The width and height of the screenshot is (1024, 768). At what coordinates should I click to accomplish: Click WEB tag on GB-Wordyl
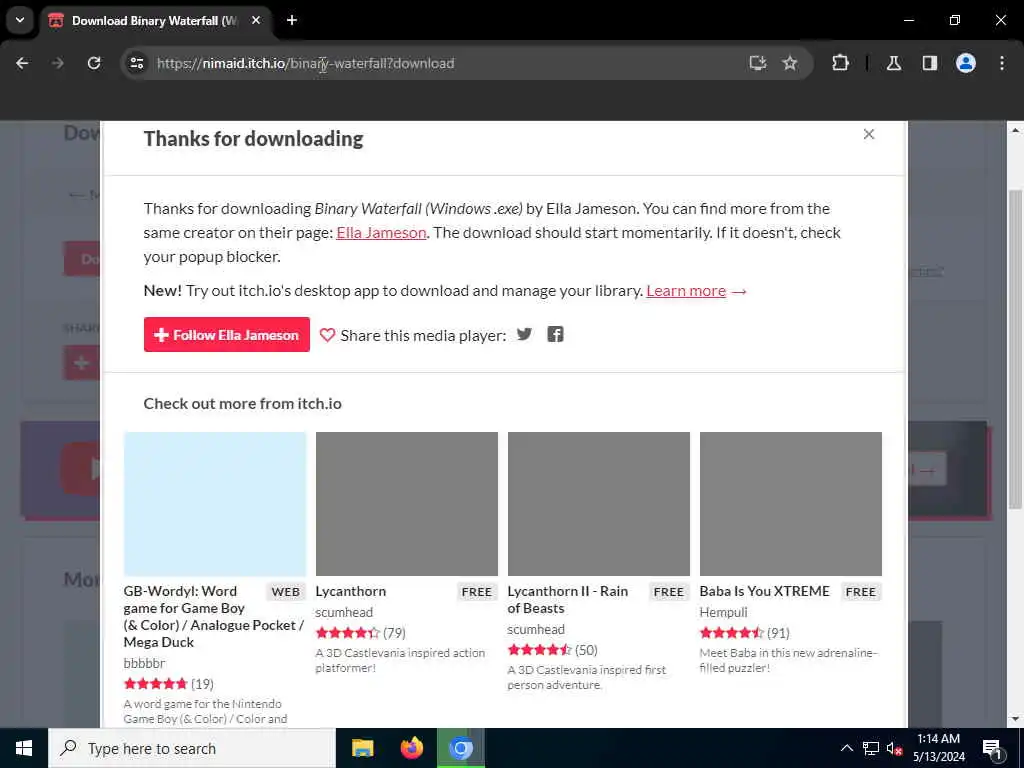(x=285, y=592)
